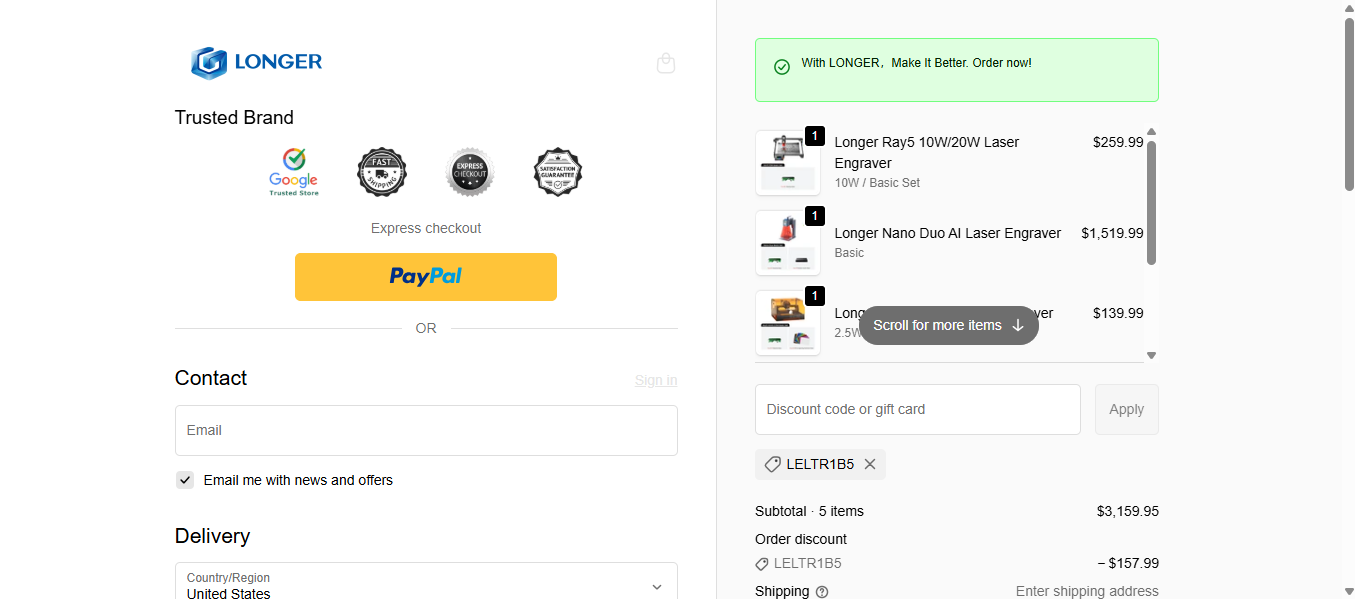The width and height of the screenshot is (1355, 599).
Task: Toggle the email news and offers checkbox
Action: point(185,480)
